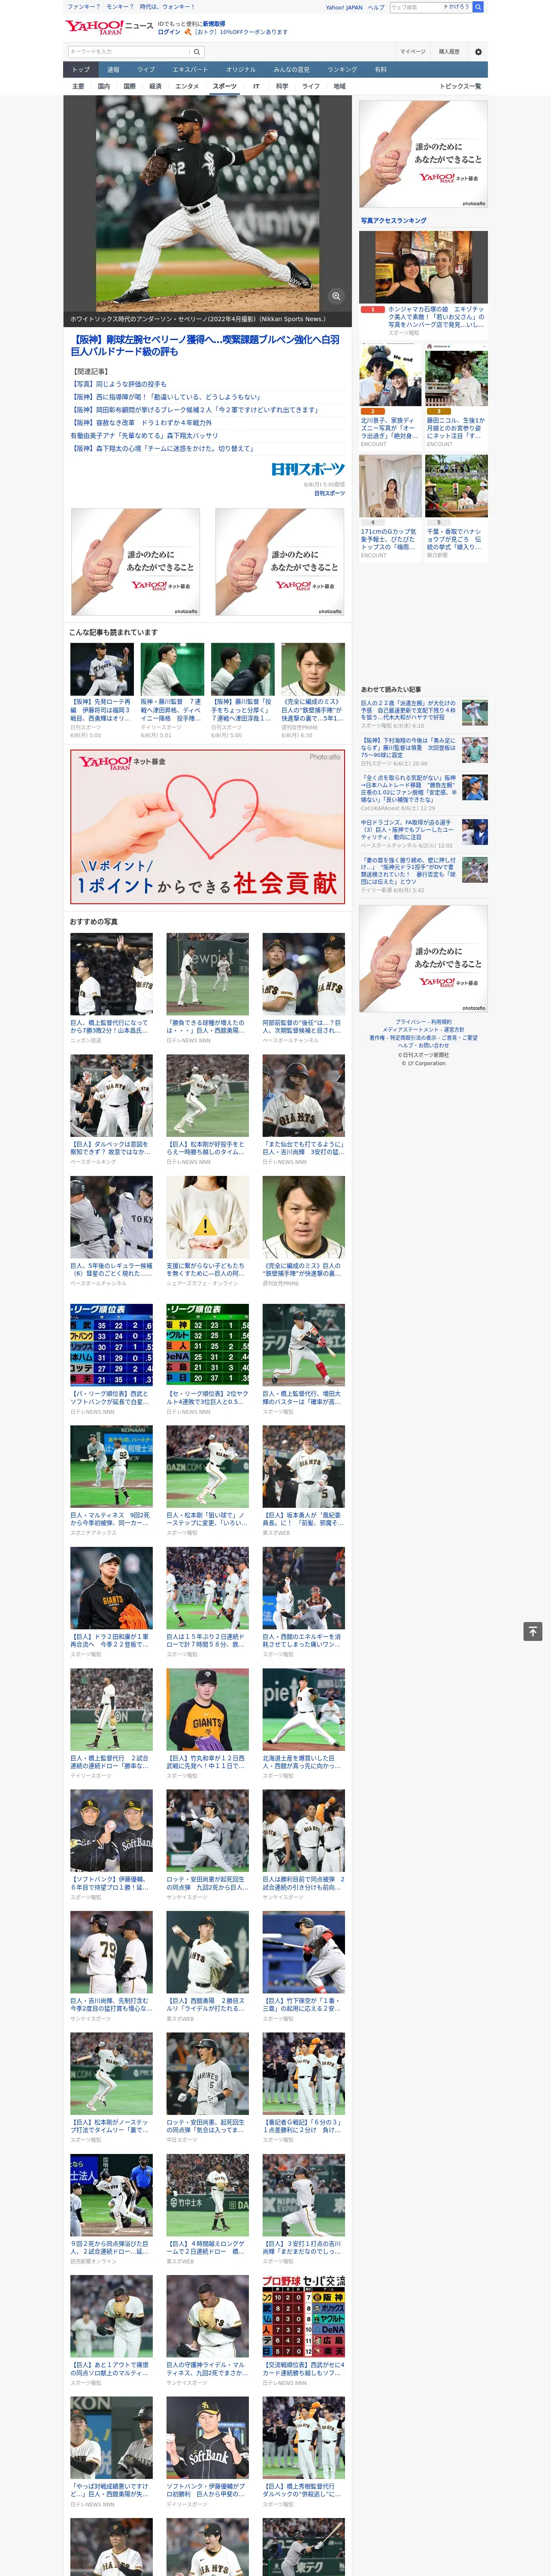Click the enlarge-photo magnifier on main image

pyautogui.click(x=336, y=296)
